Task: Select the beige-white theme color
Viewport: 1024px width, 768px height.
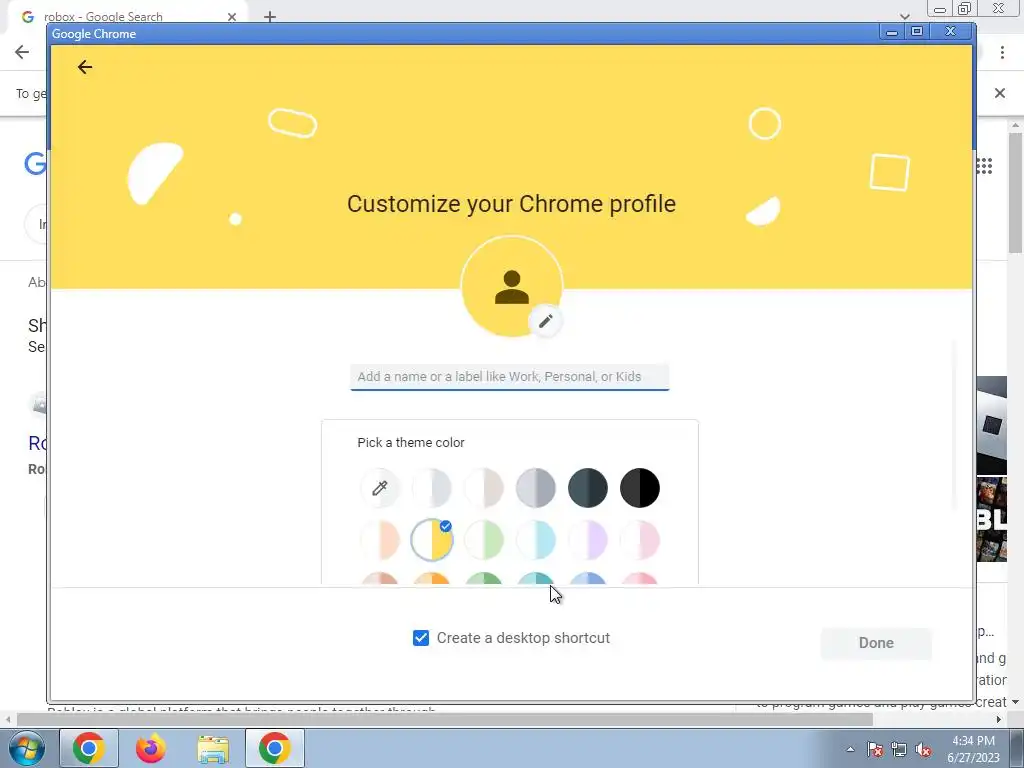Action: pos(484,488)
